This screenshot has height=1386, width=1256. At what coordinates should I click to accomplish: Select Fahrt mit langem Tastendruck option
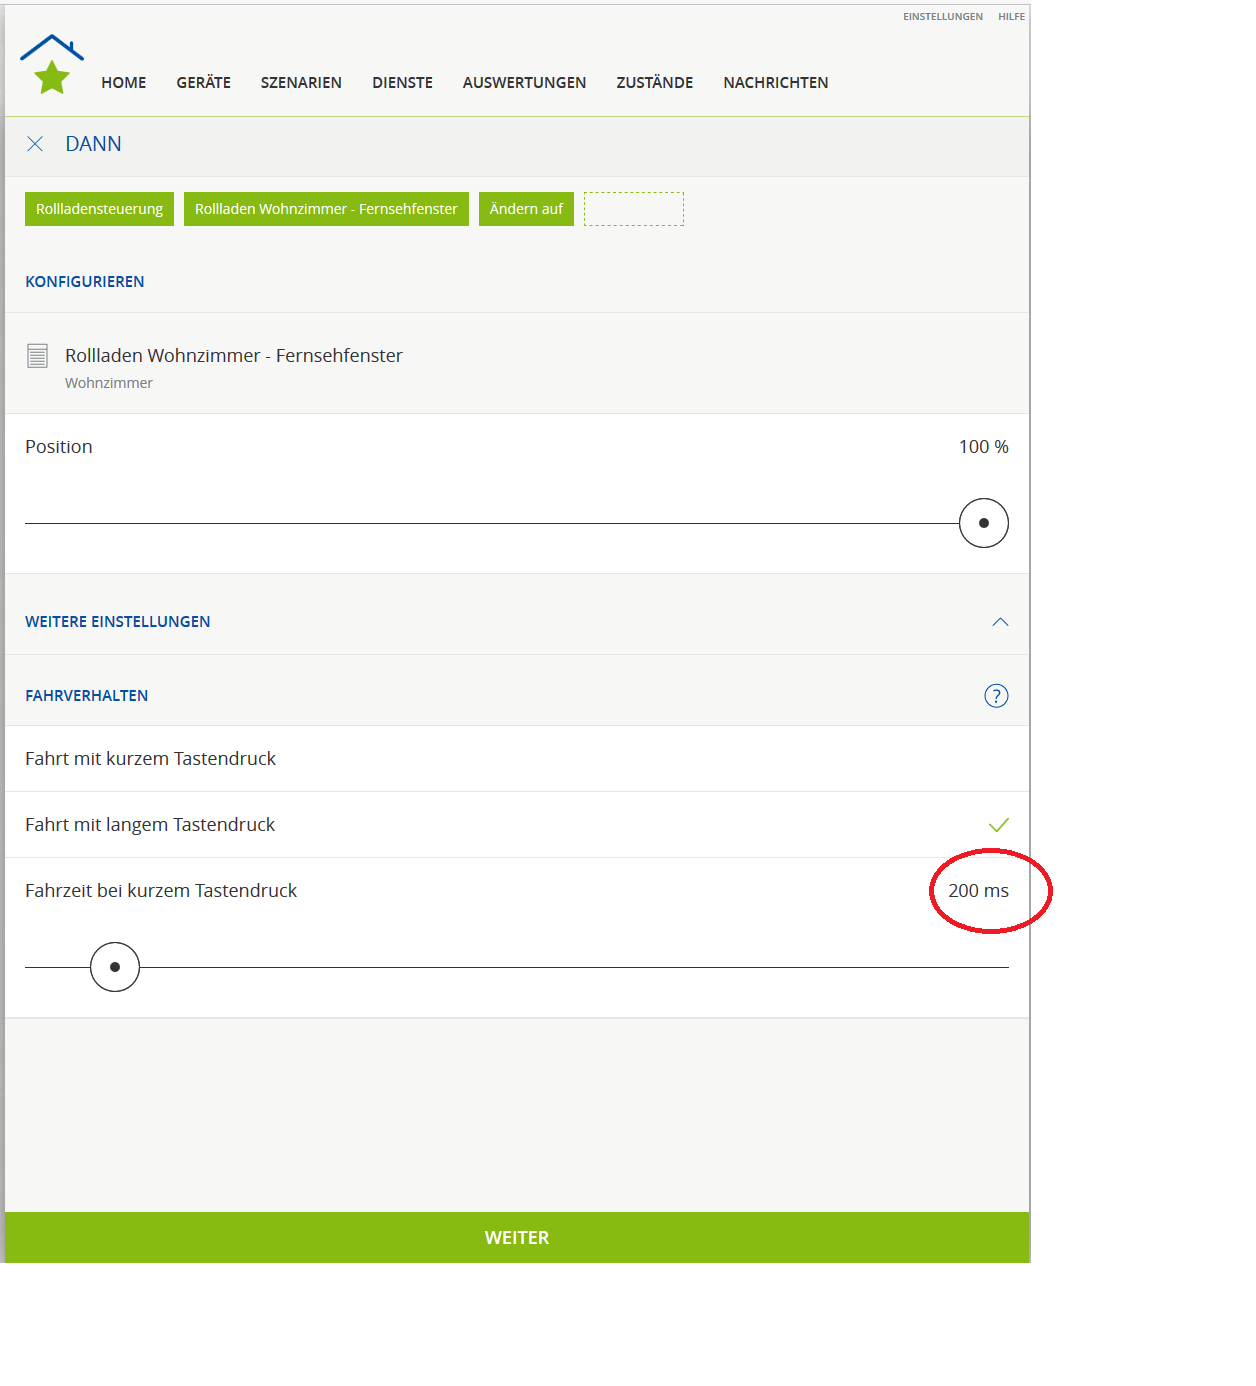(150, 825)
